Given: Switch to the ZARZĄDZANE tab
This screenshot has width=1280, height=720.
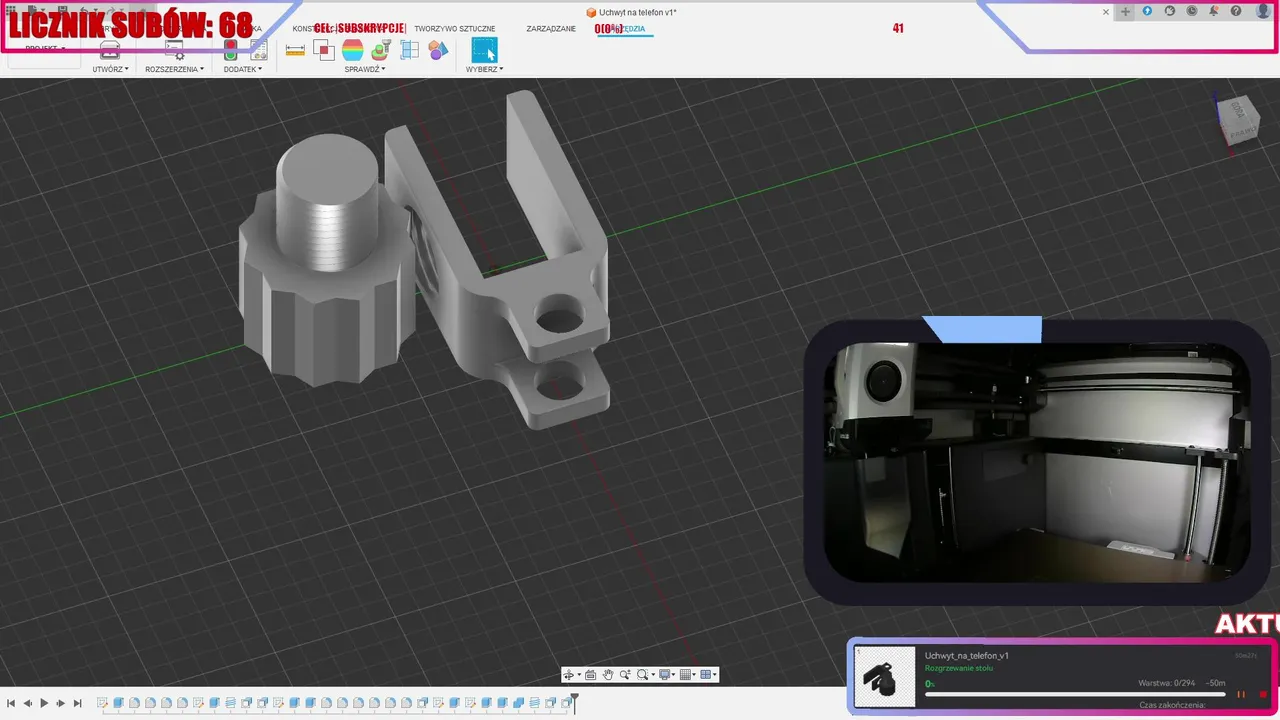Looking at the screenshot, I should pyautogui.click(x=551, y=29).
